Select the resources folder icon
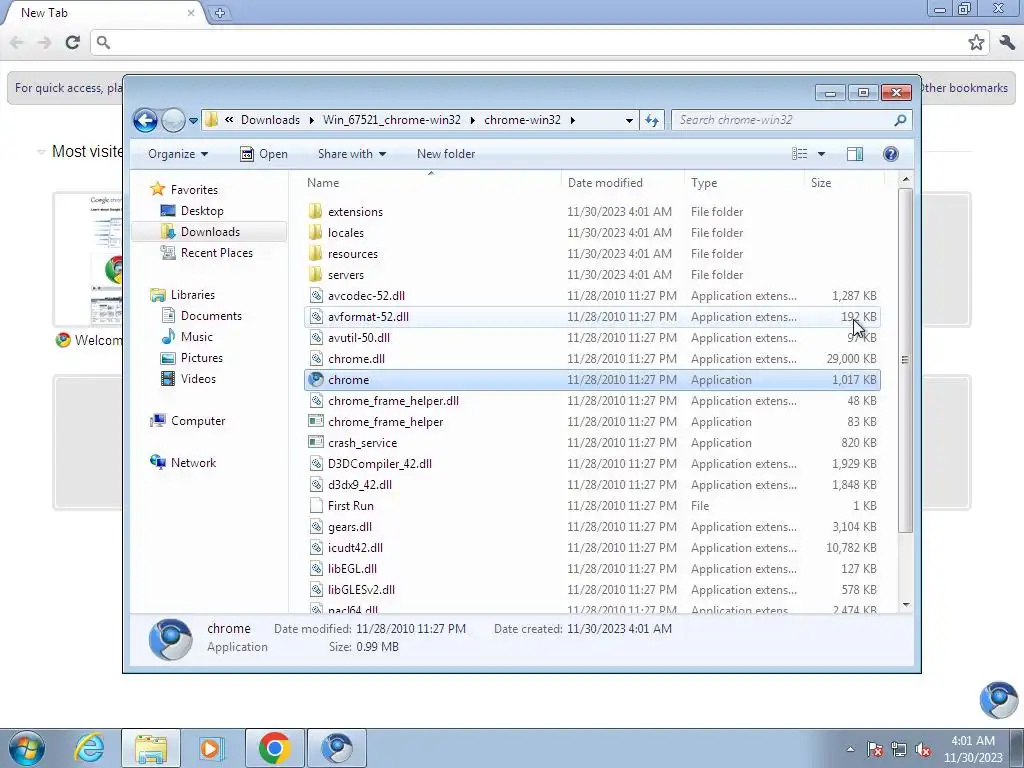The image size is (1024, 768). (315, 253)
